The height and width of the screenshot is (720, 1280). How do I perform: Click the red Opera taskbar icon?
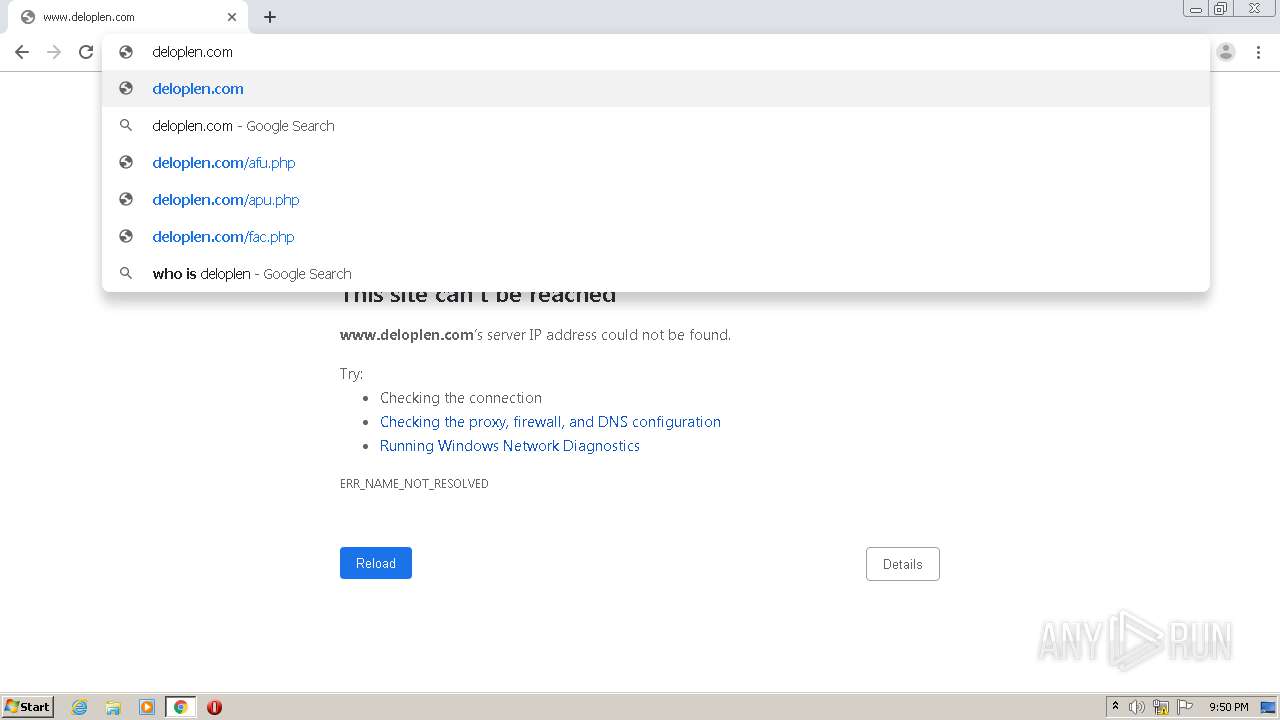(214, 707)
